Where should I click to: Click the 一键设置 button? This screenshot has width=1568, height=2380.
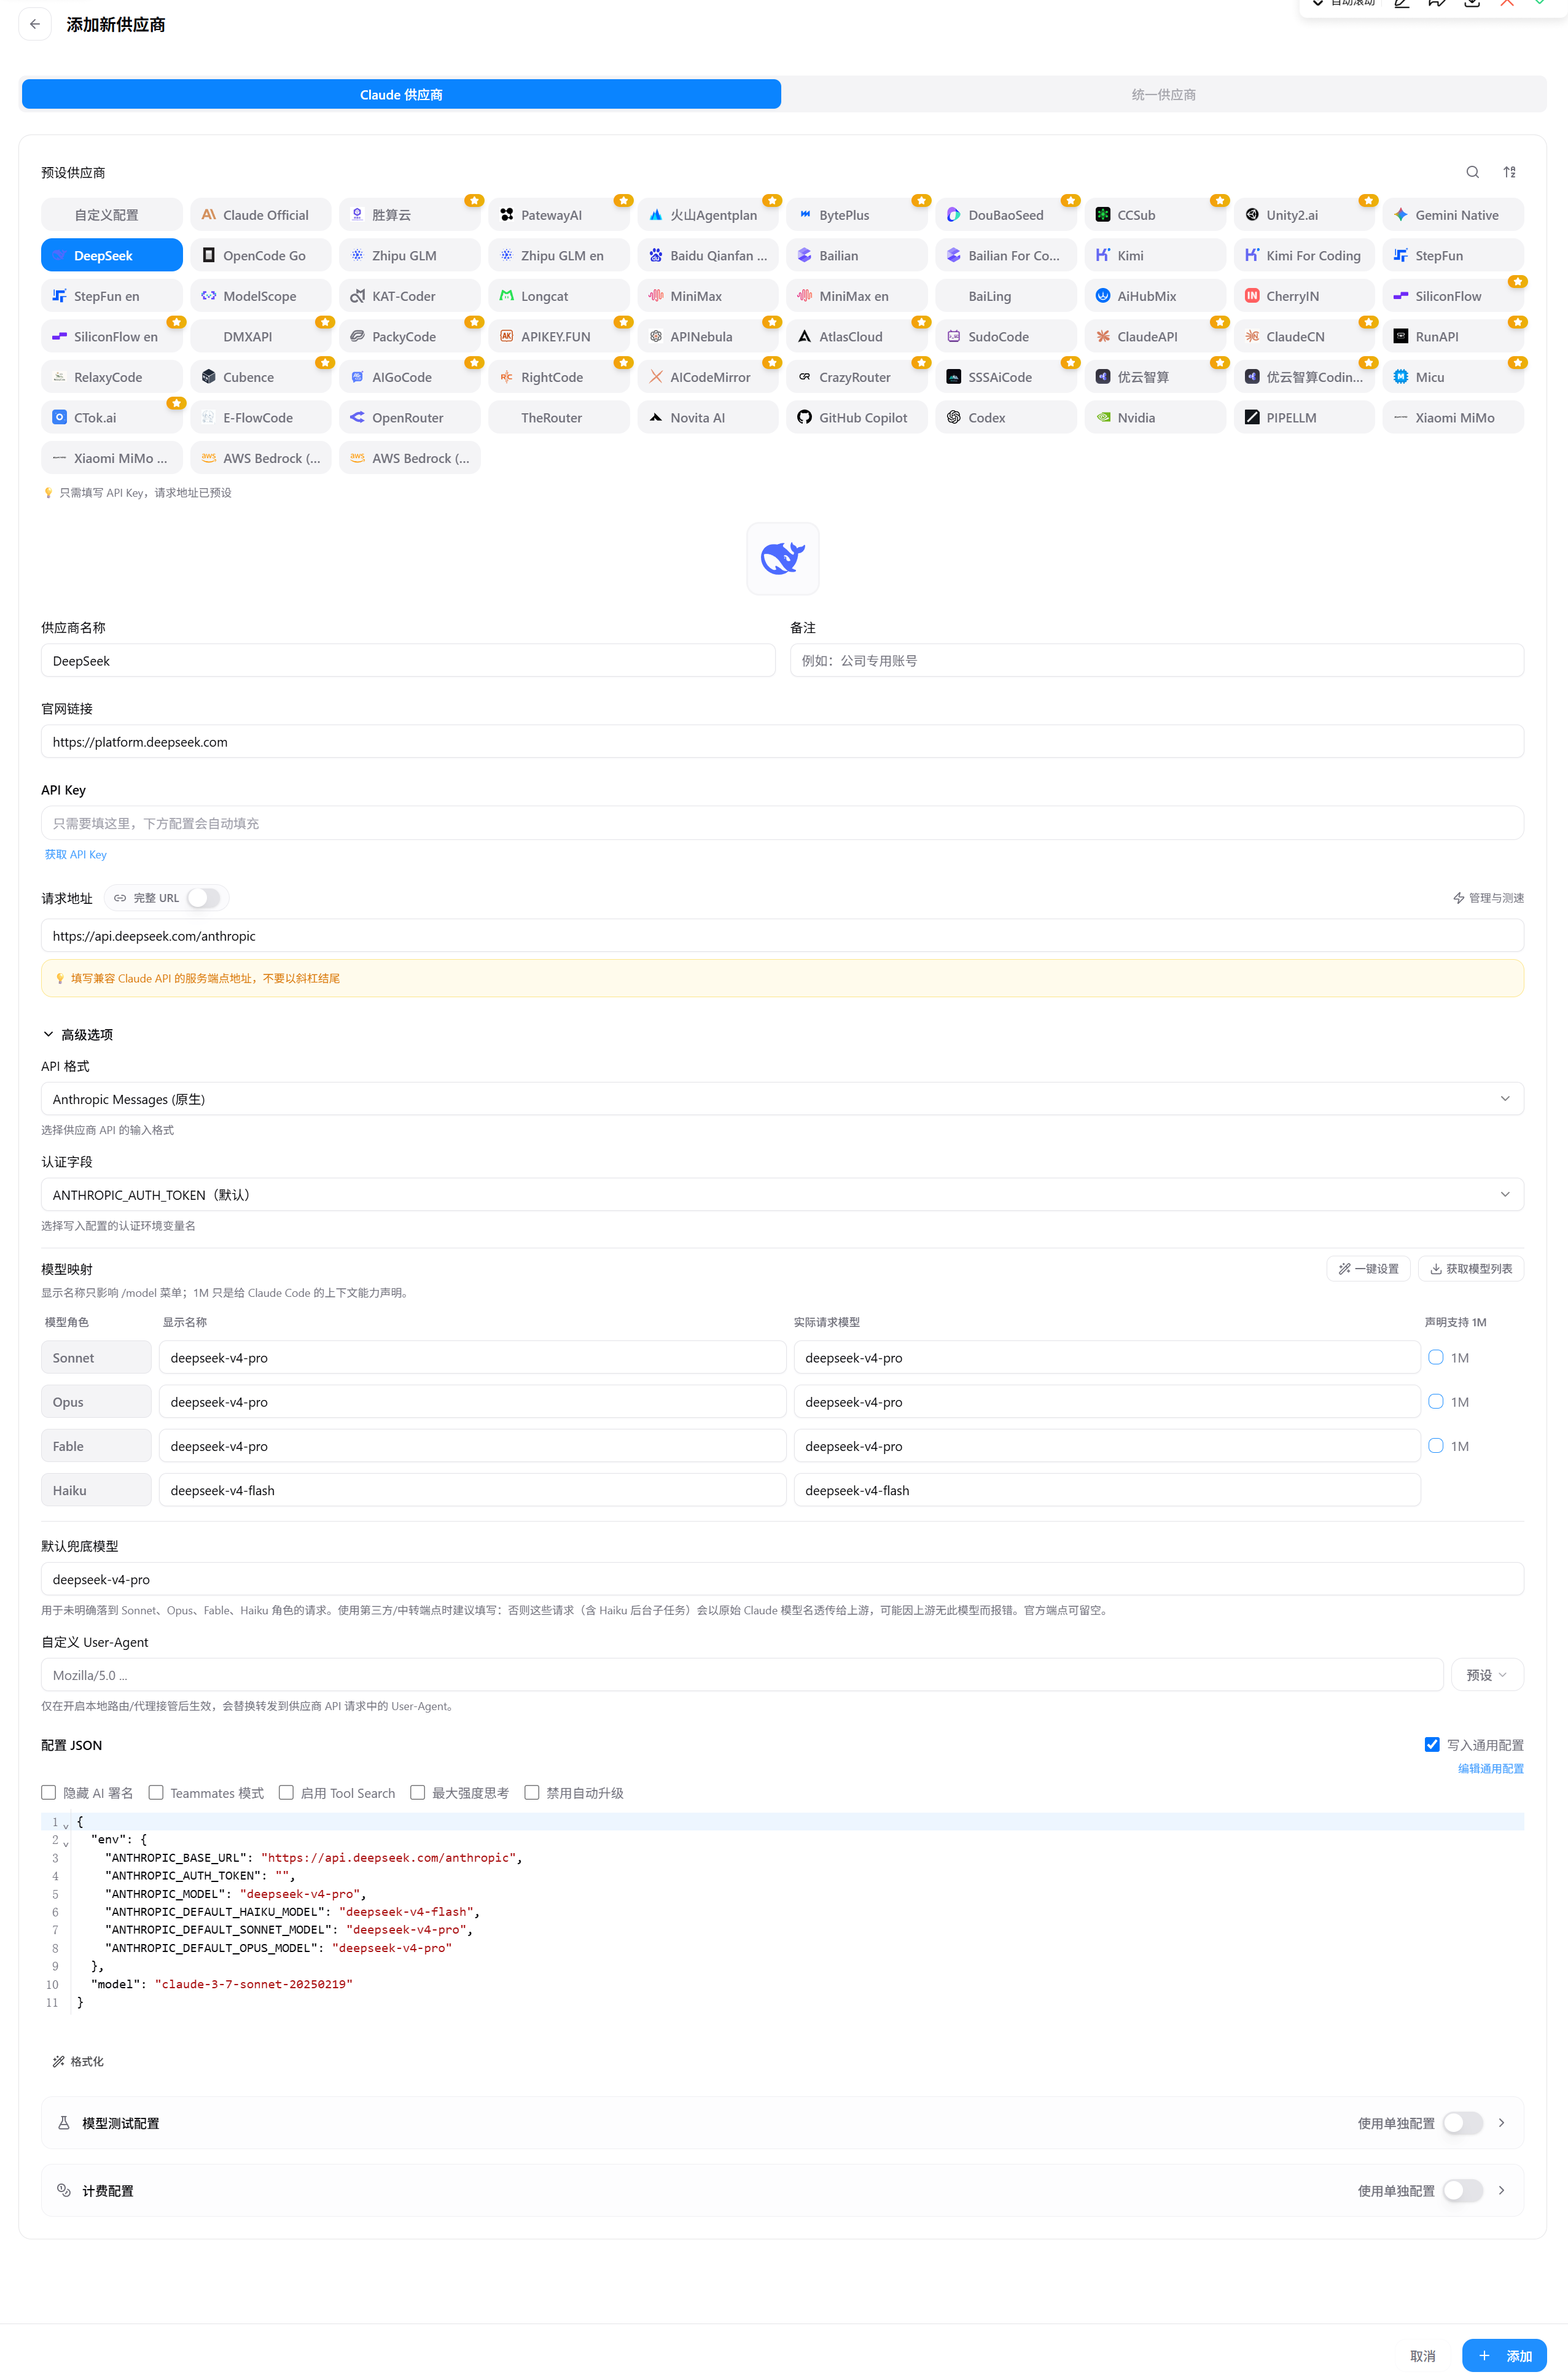click(1368, 1268)
